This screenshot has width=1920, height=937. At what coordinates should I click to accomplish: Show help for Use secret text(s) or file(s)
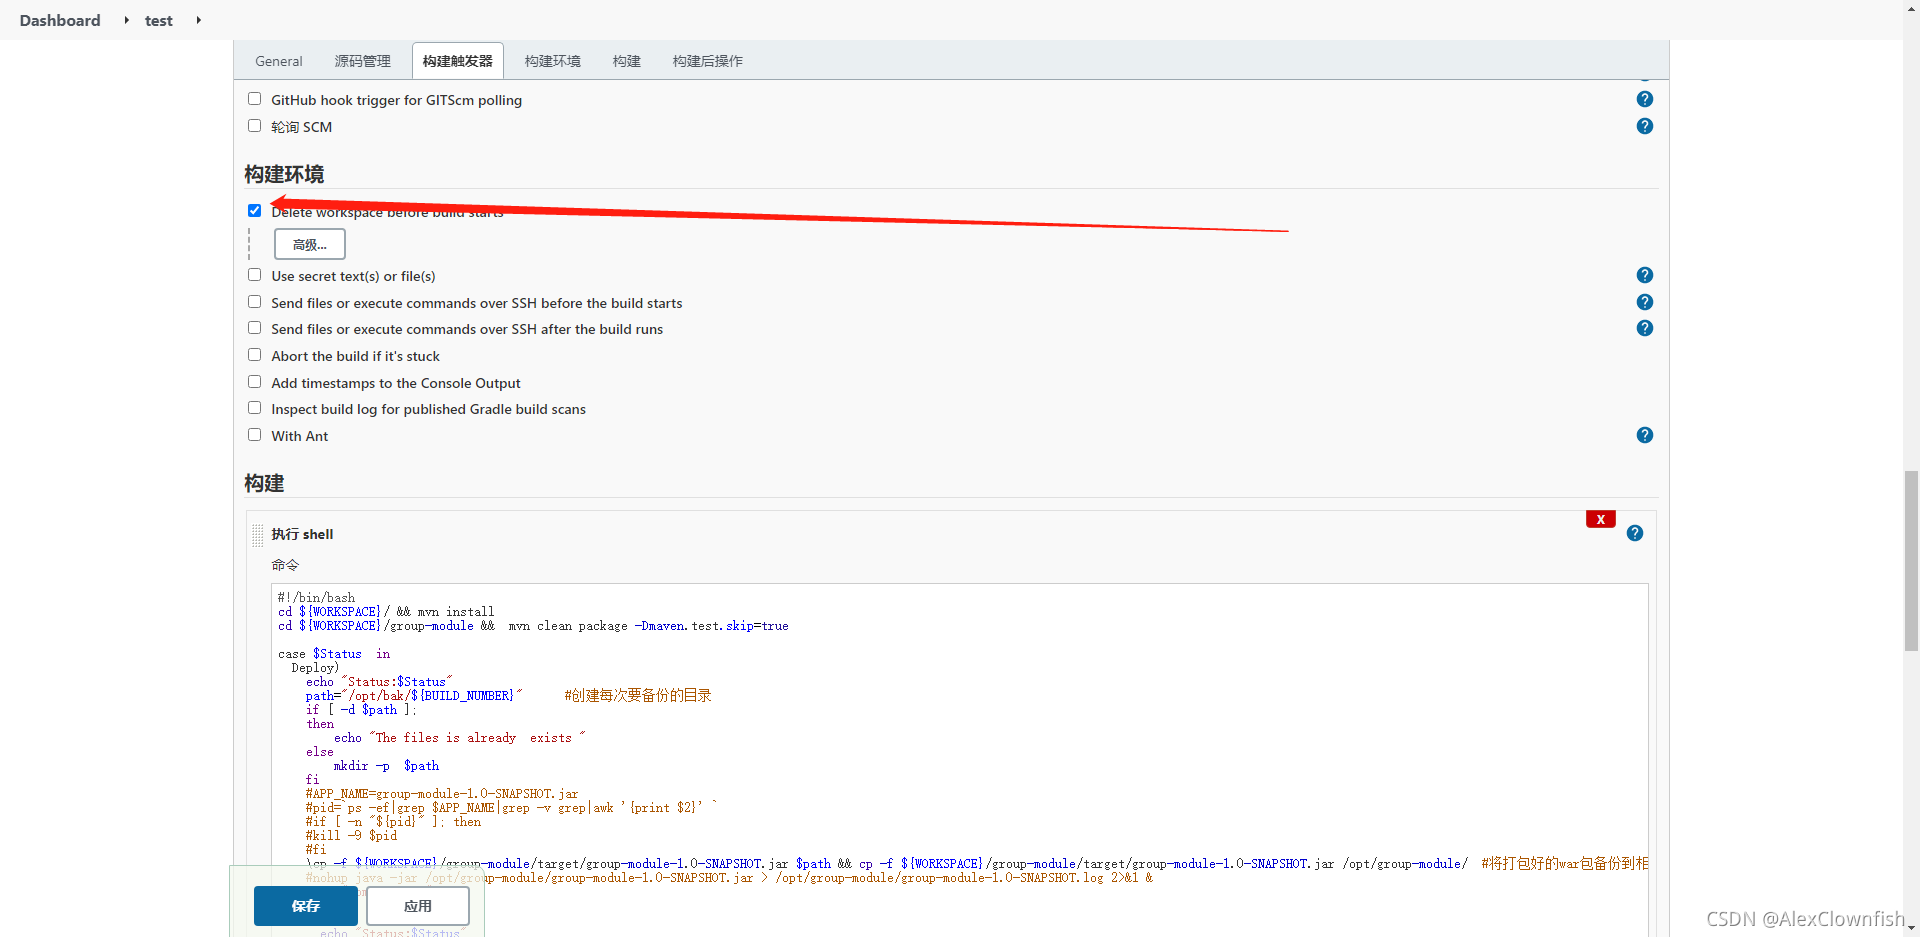[x=1644, y=275]
